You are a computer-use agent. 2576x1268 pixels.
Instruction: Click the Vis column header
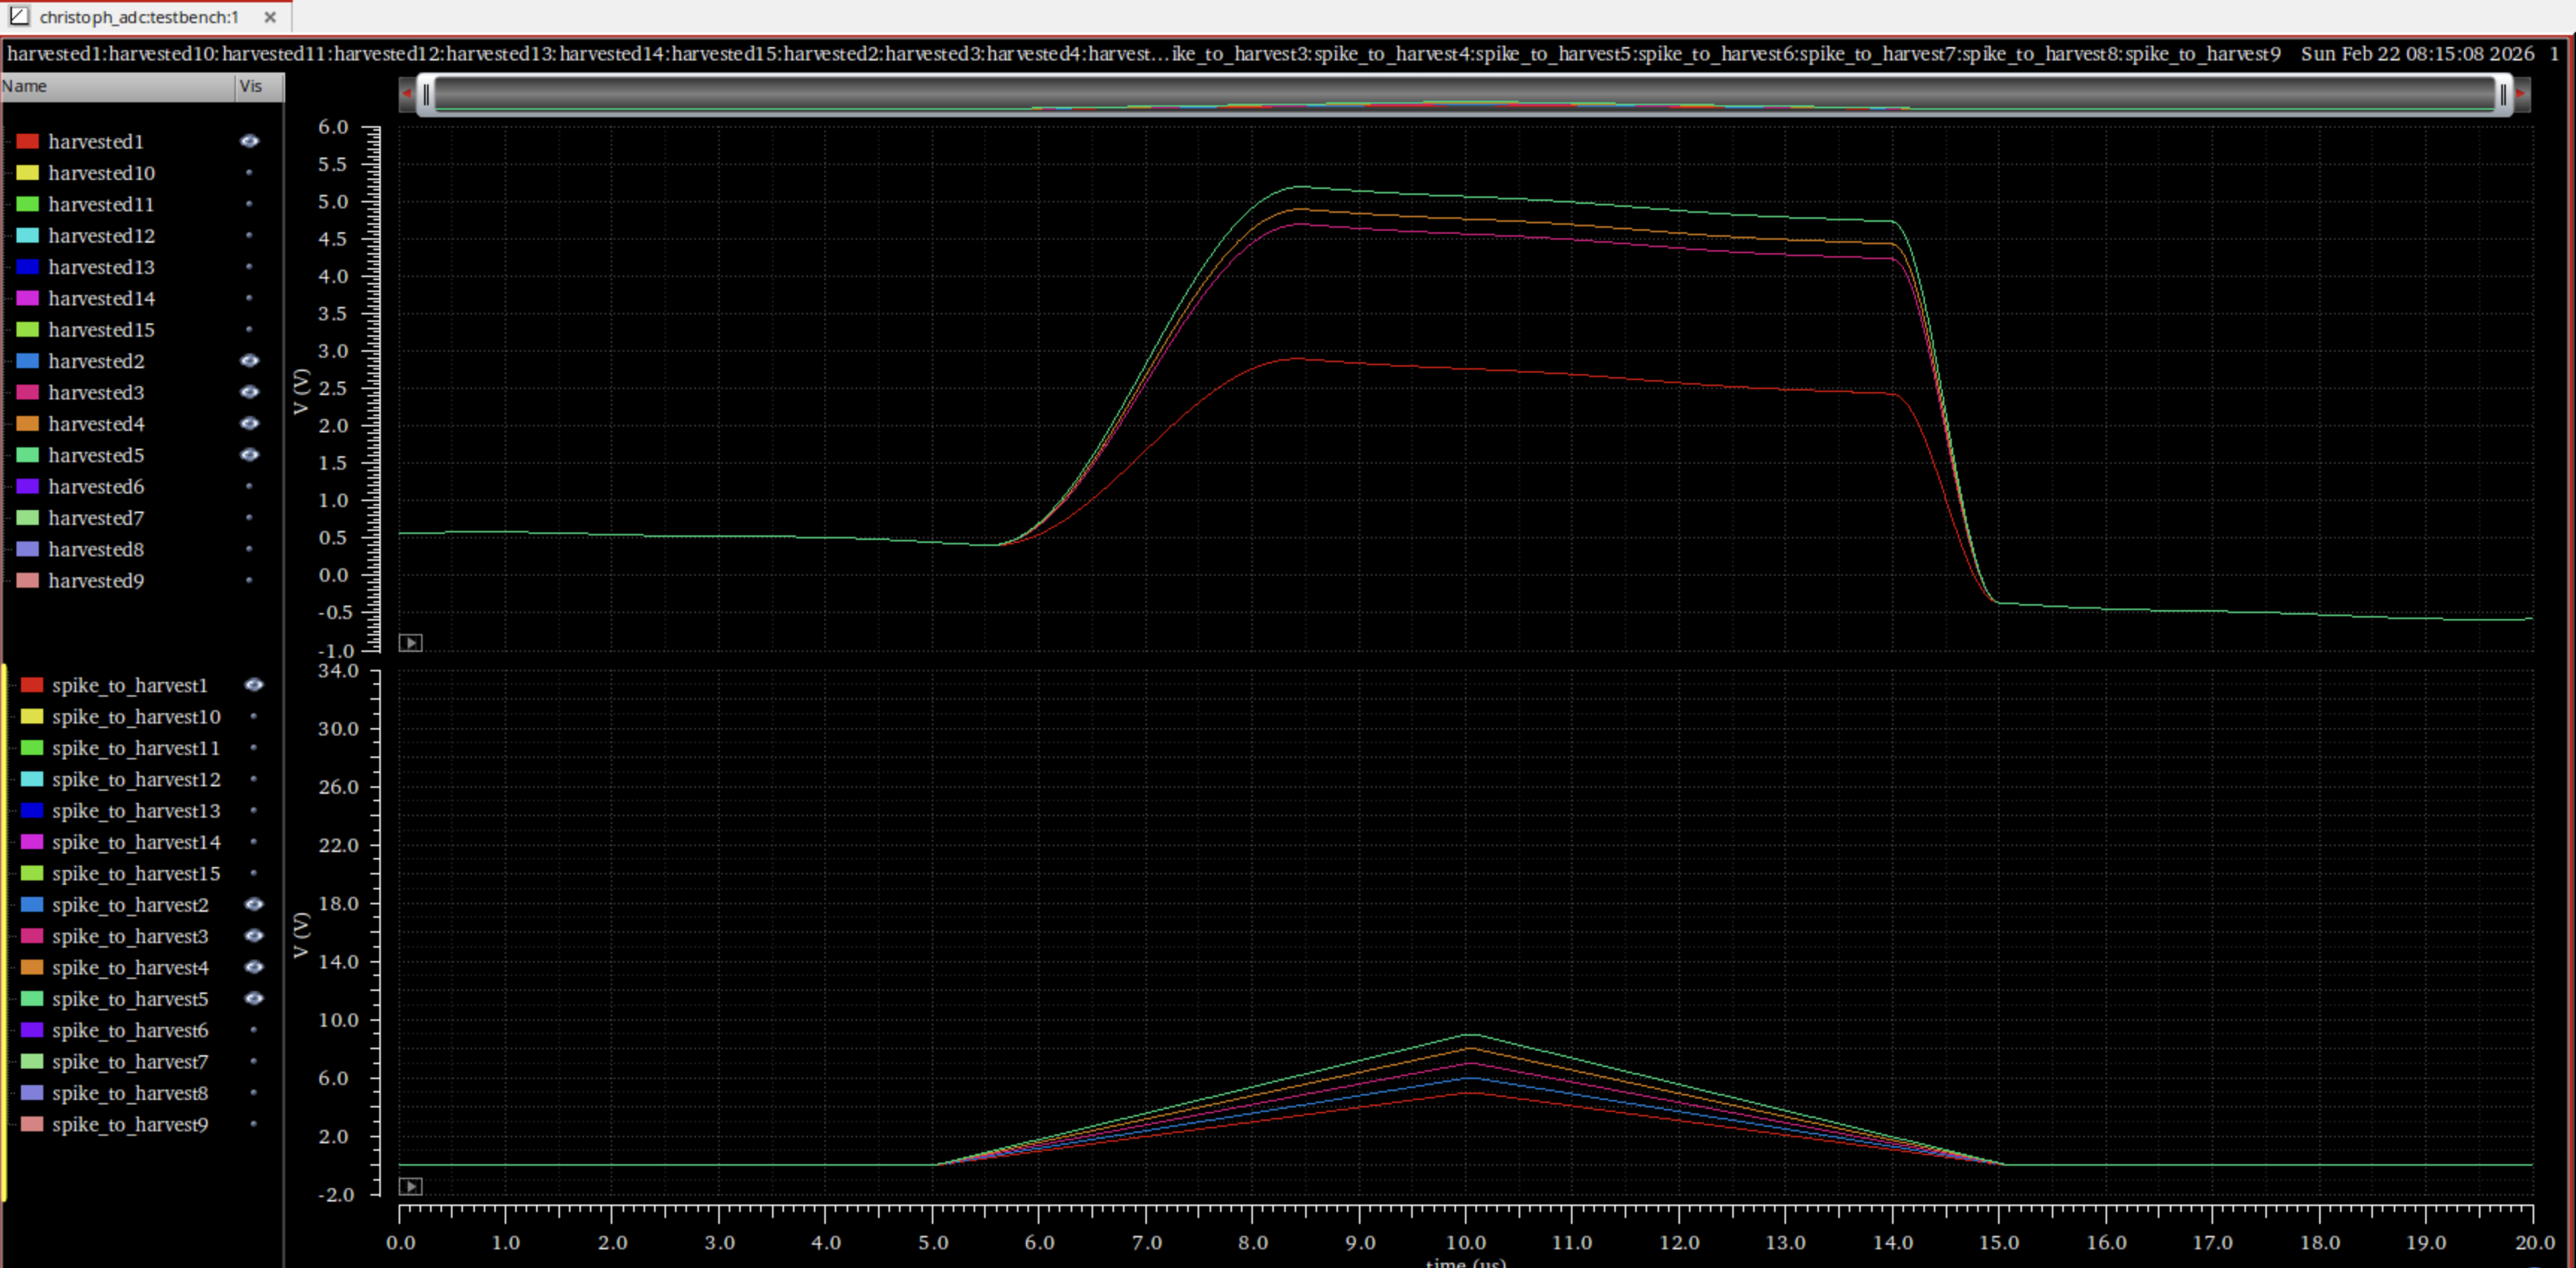tap(251, 86)
